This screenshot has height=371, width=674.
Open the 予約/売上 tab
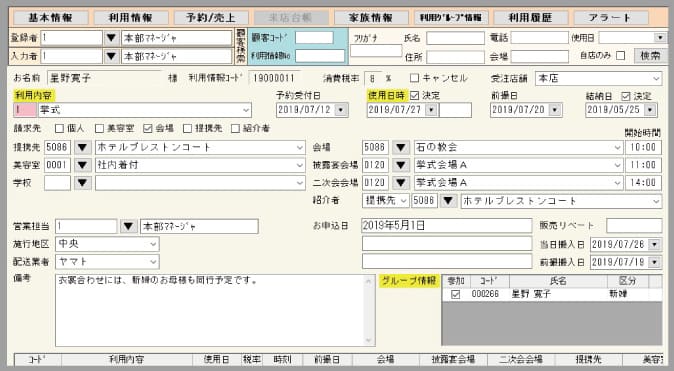pos(211,18)
